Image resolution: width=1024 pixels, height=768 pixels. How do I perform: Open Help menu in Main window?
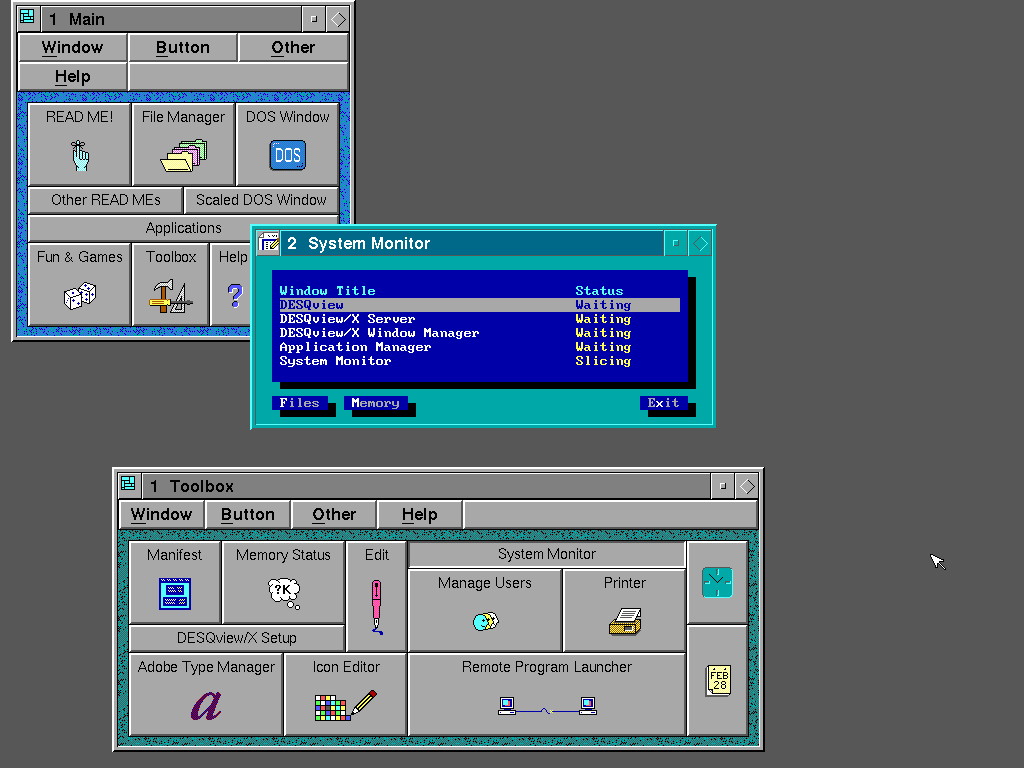(x=72, y=76)
